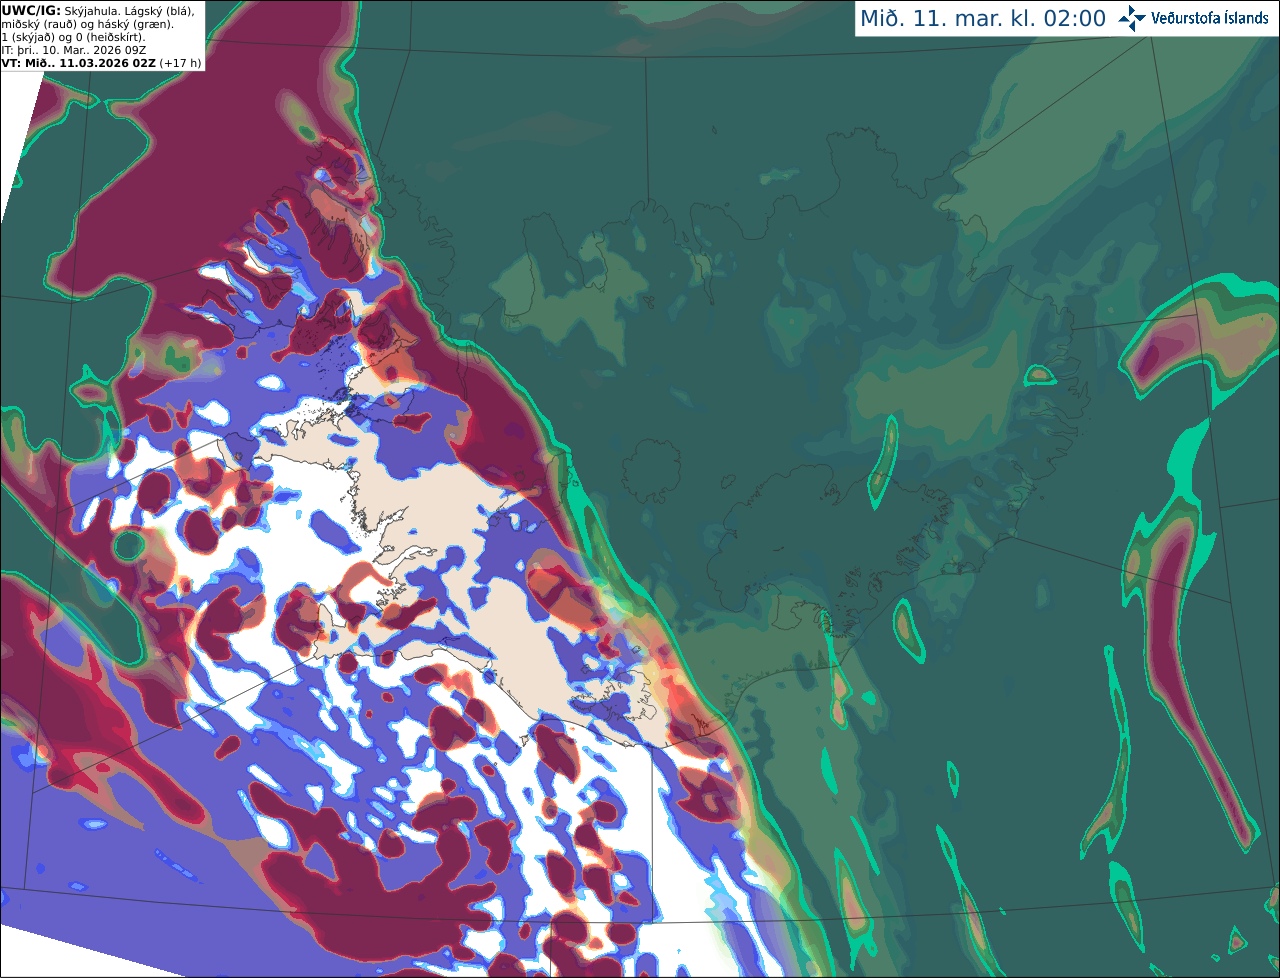Click the 'IT: þri.. 10. Mar.. 2026 09Z' line
The width and height of the screenshot is (1280, 978).
pyautogui.click(x=72, y=50)
